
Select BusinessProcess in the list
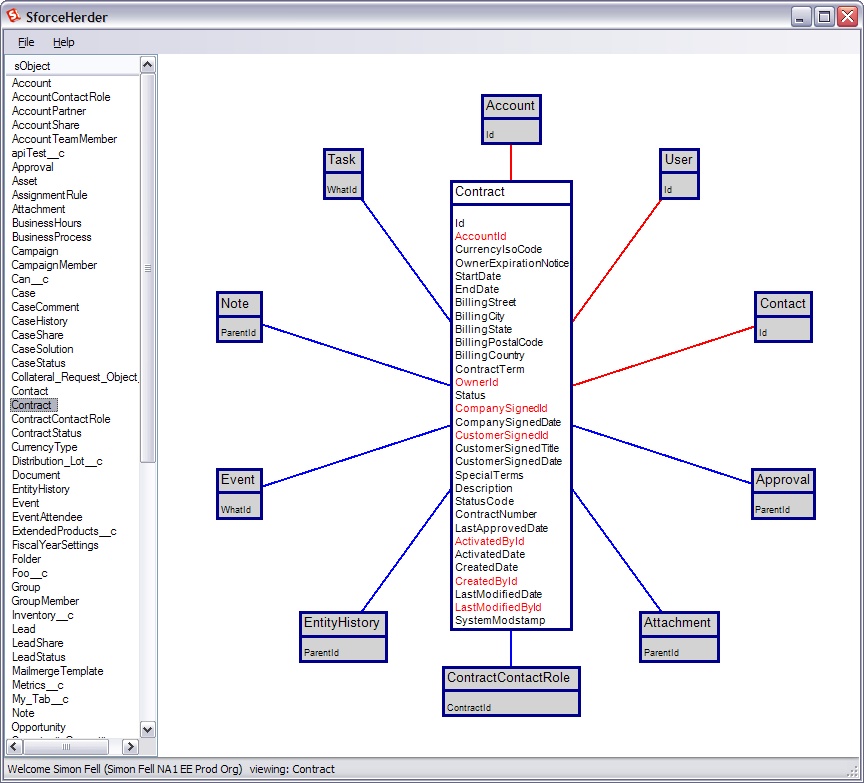click(52, 237)
